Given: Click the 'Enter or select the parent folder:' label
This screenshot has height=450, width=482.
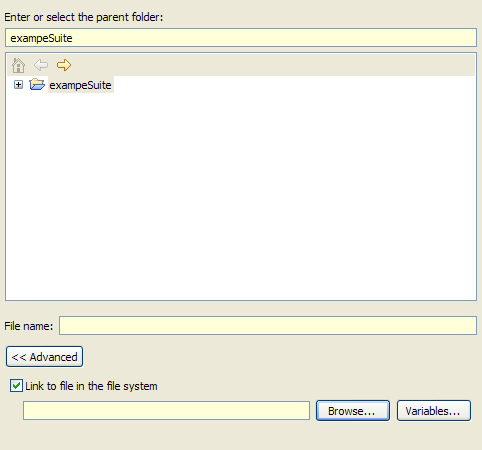Looking at the screenshot, I should (84, 17).
